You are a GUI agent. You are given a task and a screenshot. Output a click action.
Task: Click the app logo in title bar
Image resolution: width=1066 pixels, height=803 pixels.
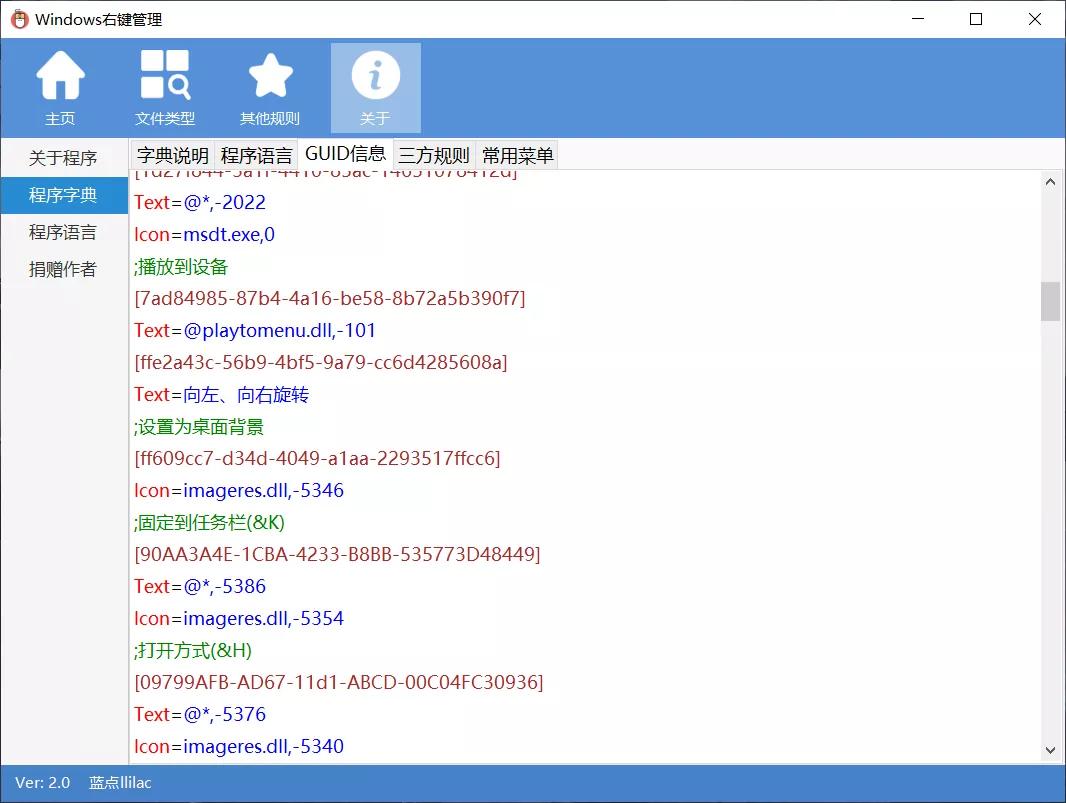[20, 19]
